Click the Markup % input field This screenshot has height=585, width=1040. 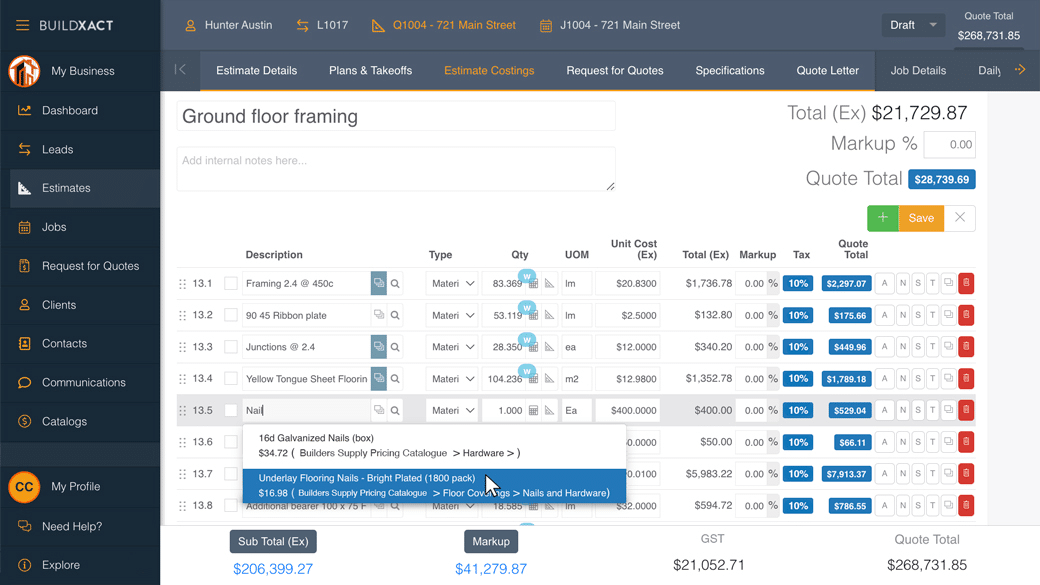click(x=949, y=145)
